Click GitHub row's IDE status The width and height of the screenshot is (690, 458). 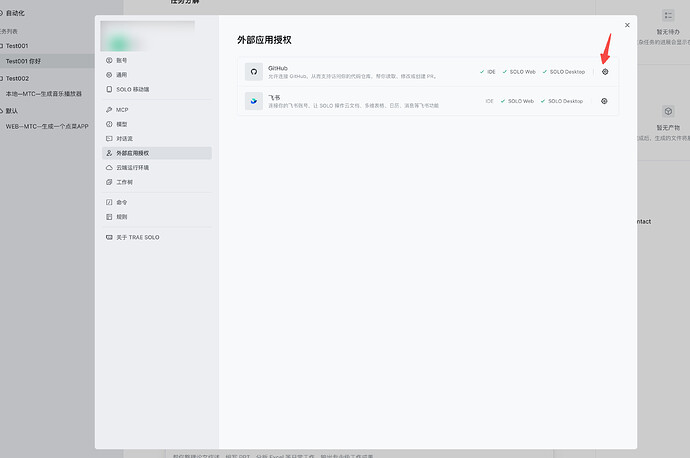click(488, 72)
